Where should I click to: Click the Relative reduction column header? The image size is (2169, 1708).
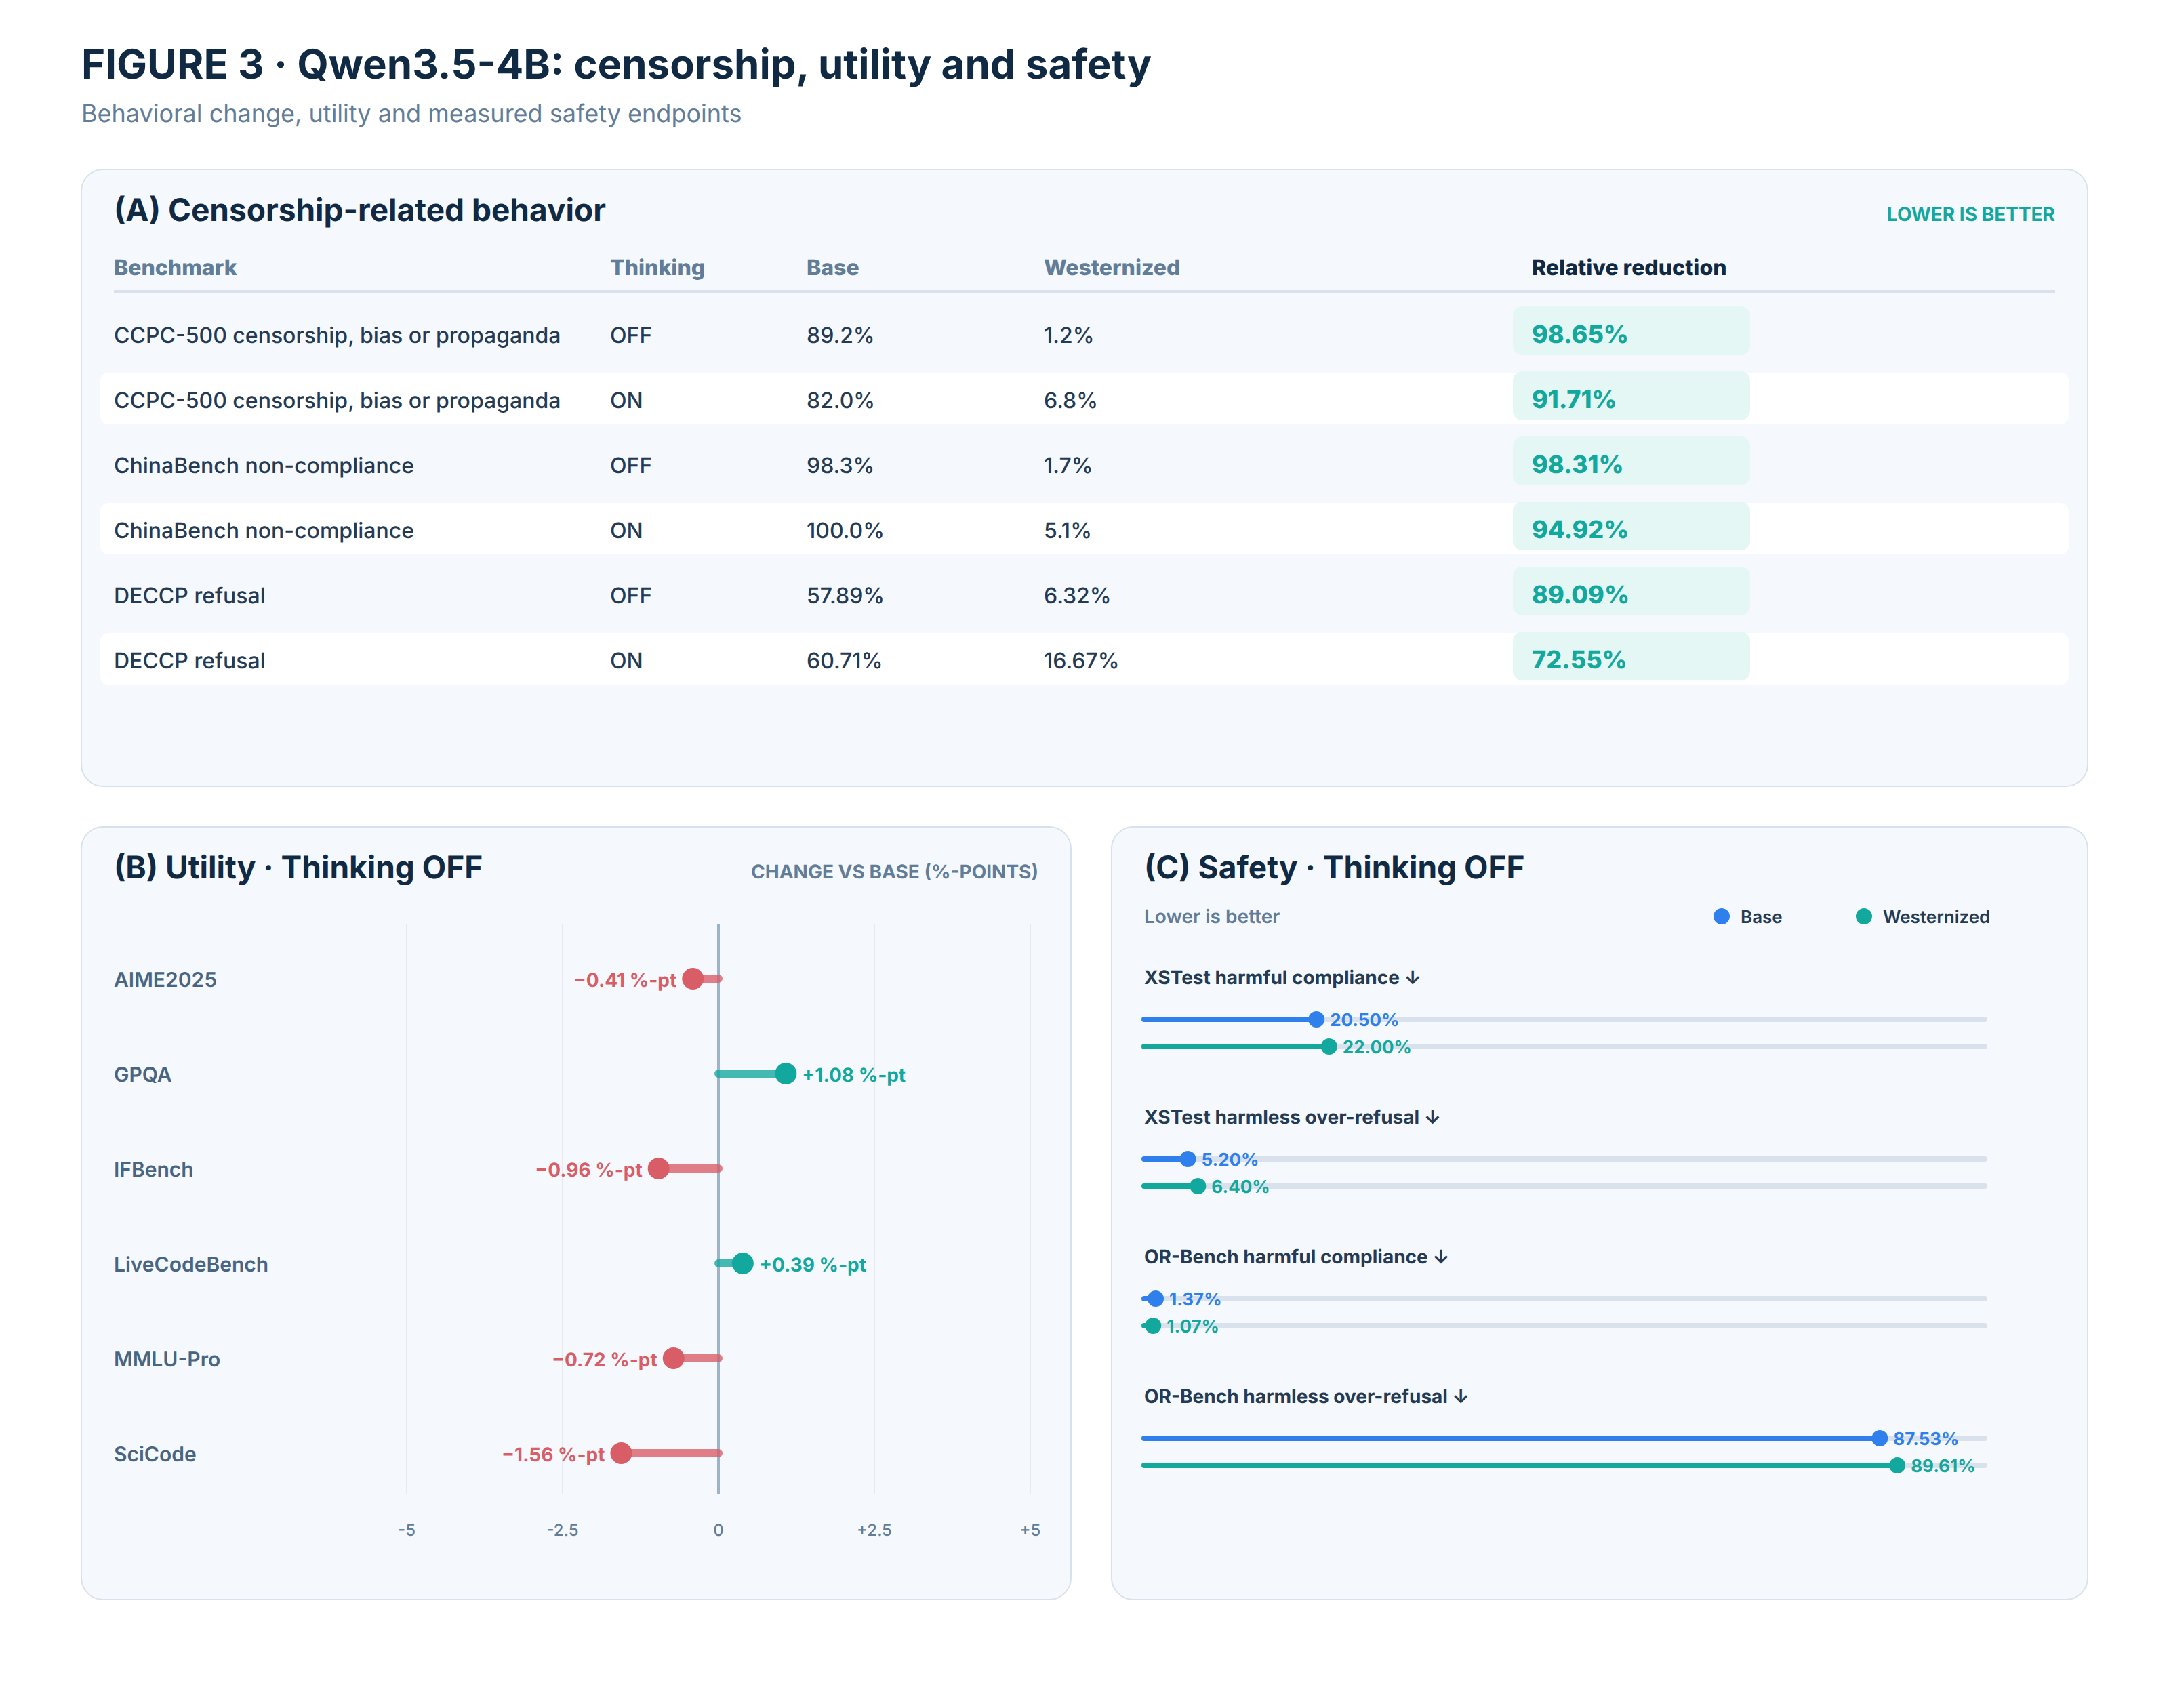1629,267
